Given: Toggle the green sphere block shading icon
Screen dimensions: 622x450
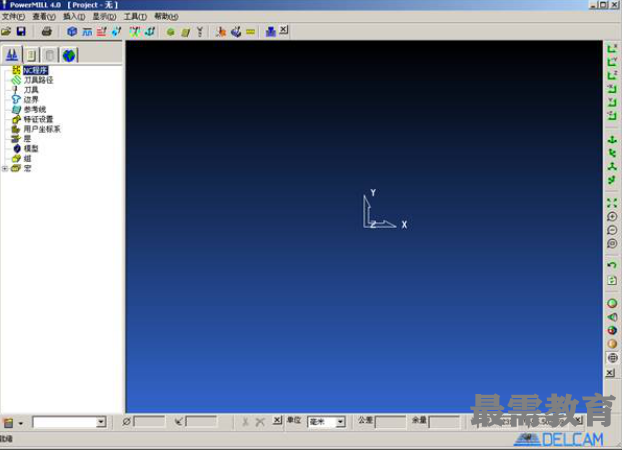Looking at the screenshot, I should (612, 304).
